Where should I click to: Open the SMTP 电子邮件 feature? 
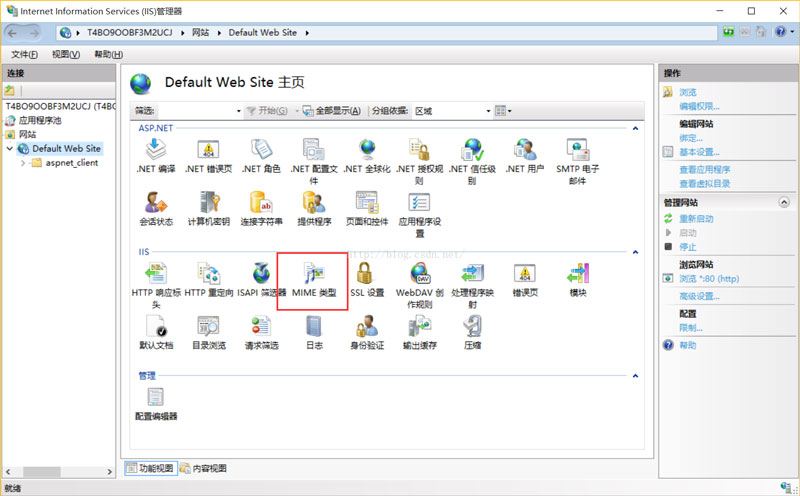pyautogui.click(x=578, y=161)
